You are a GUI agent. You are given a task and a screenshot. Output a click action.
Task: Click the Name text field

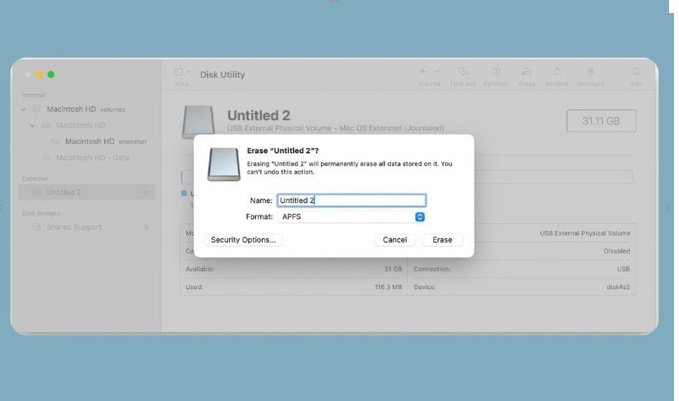(x=351, y=201)
